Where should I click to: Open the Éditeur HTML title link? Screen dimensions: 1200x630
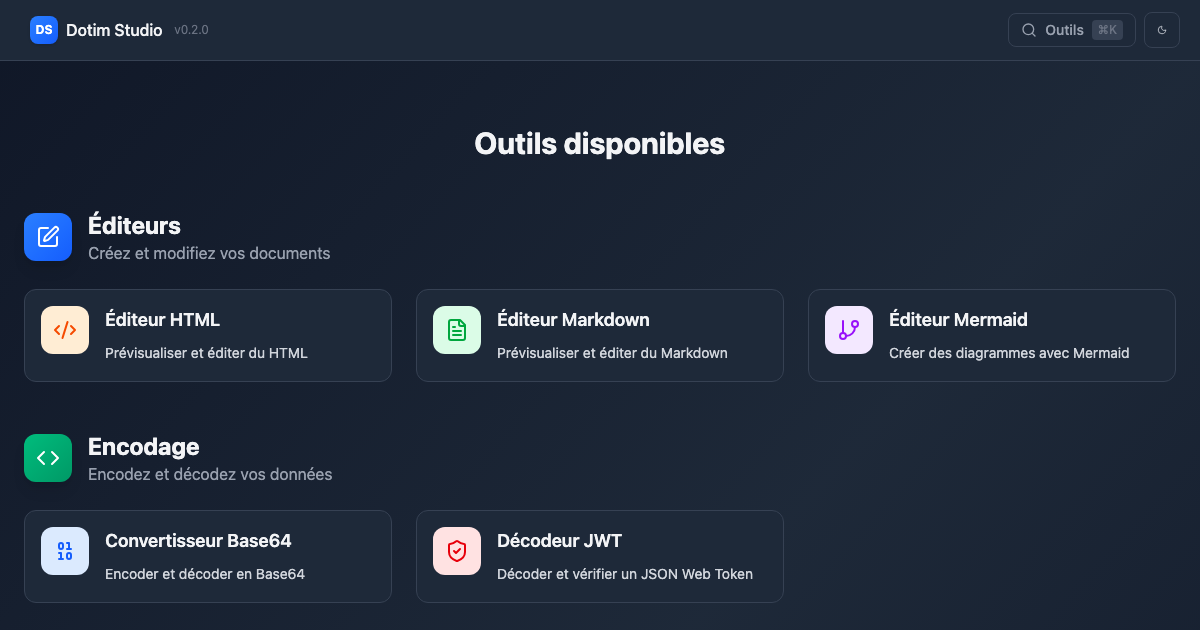coord(162,320)
